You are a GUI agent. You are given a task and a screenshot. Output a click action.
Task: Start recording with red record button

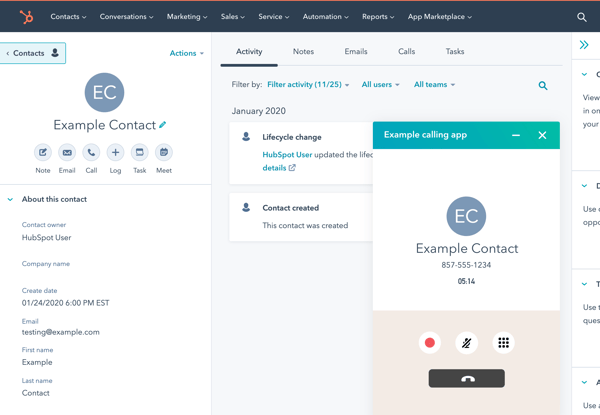tap(430, 342)
